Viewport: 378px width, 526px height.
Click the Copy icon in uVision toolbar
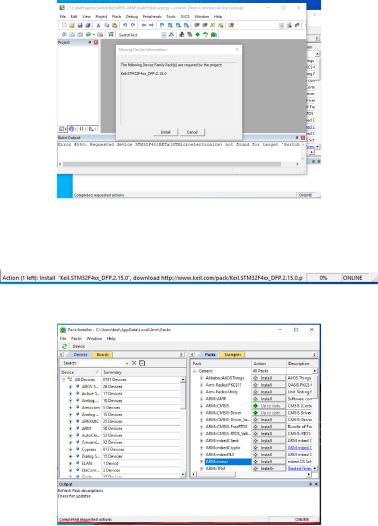coord(106,25)
